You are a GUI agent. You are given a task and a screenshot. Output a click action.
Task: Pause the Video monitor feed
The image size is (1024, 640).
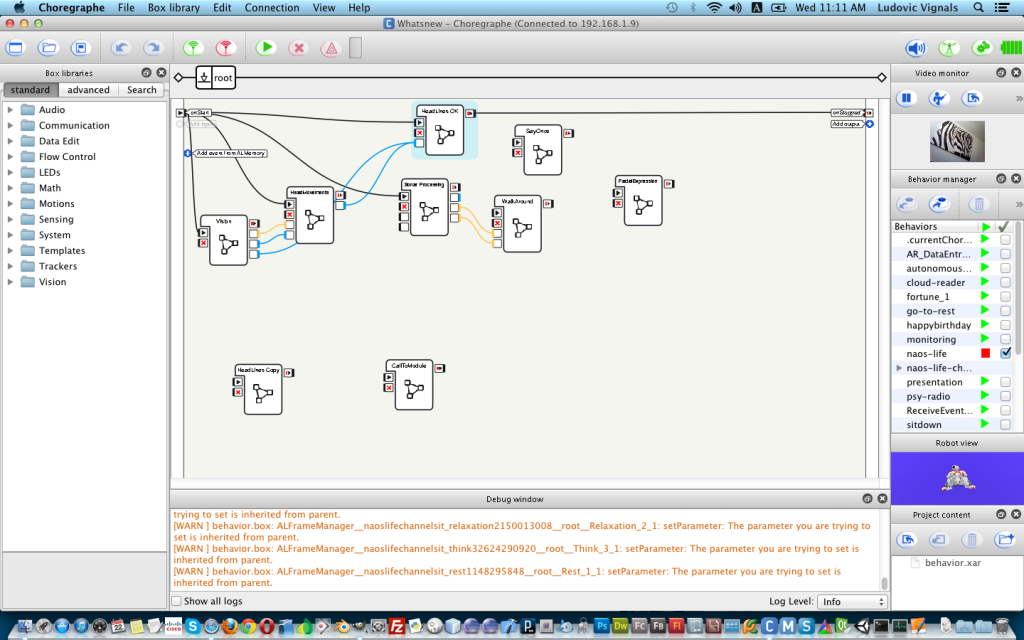coord(906,99)
